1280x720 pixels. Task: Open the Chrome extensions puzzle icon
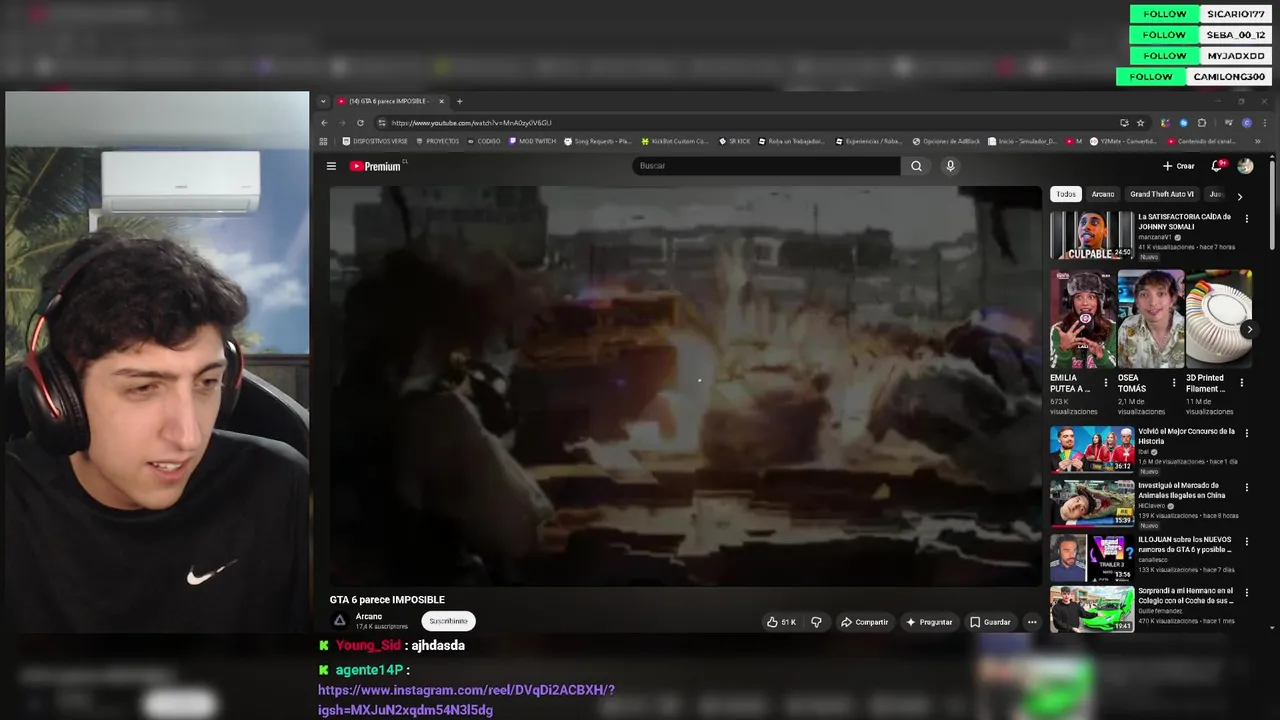[x=1202, y=123]
